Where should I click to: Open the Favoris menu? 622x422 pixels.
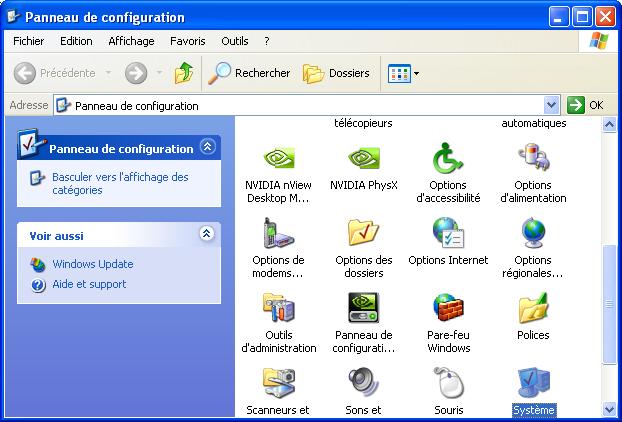click(188, 41)
